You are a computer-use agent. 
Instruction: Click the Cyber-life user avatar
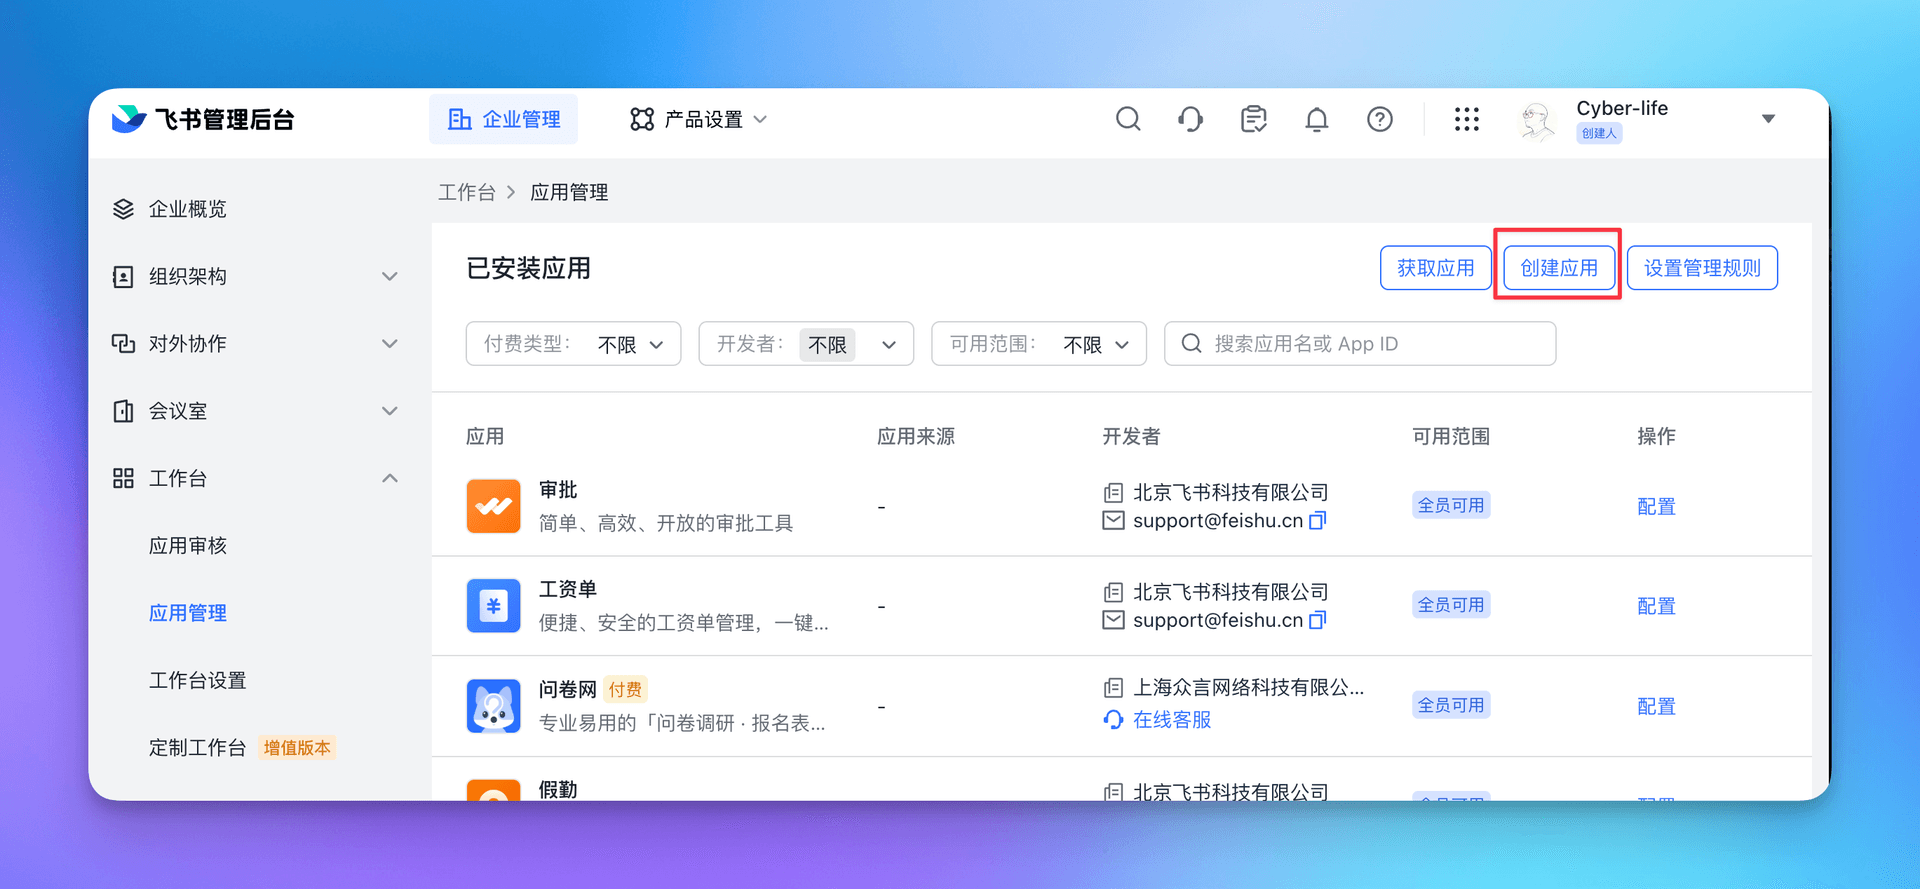(x=1538, y=120)
